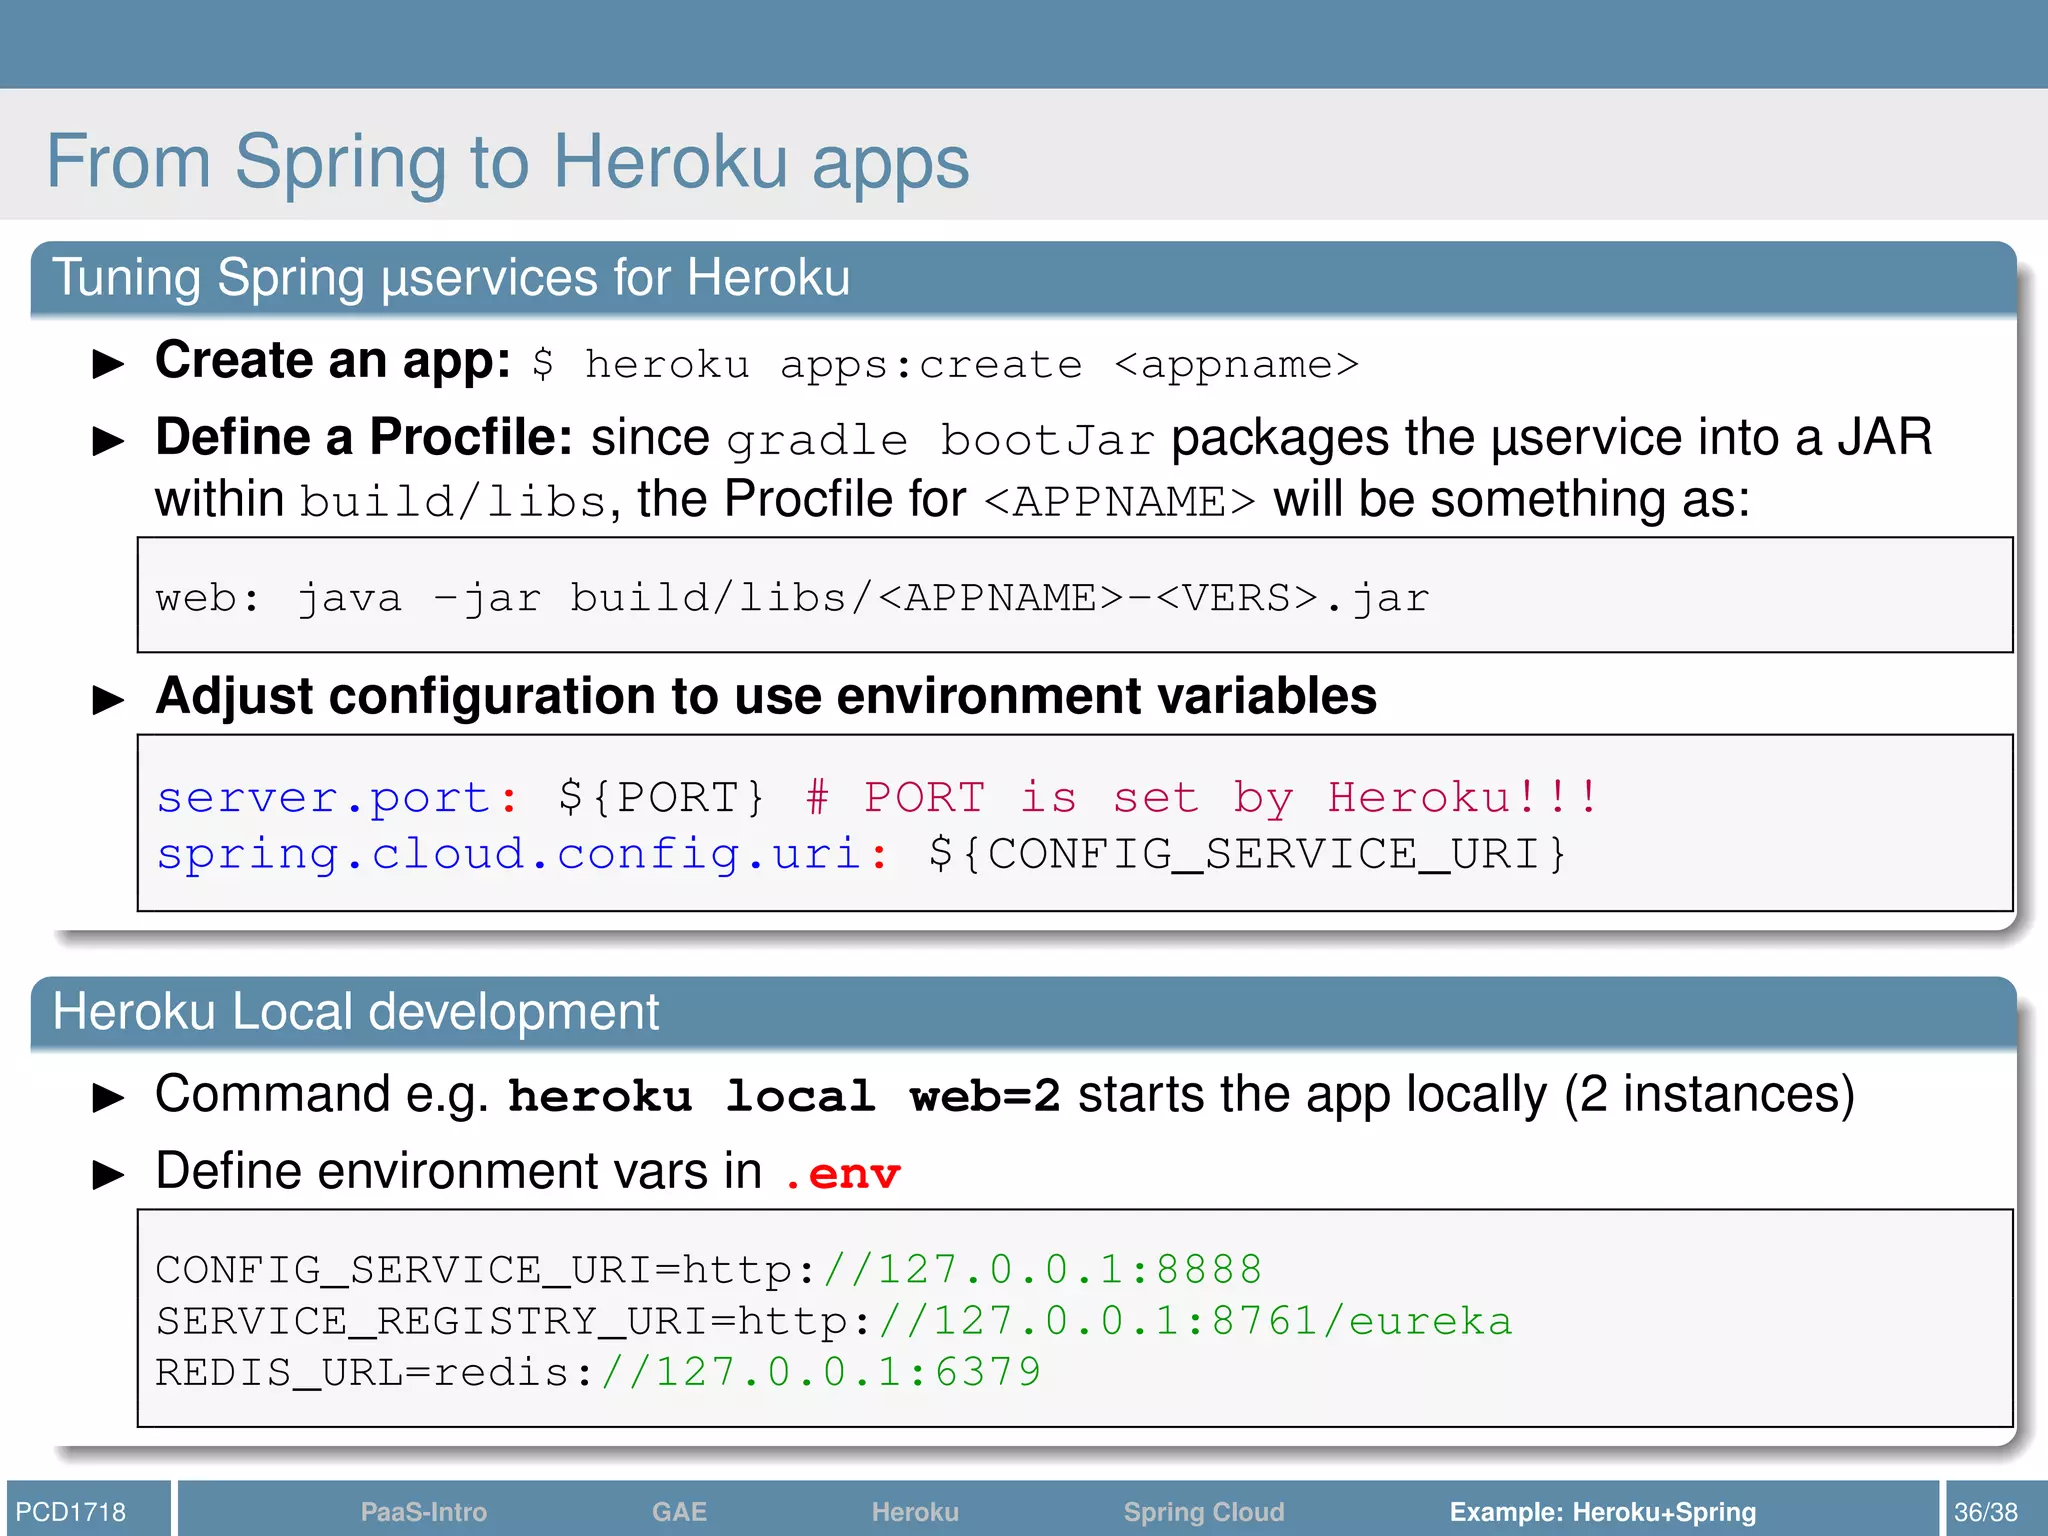Viewport: 2048px width, 1536px height.
Task: Open the PaaS-Intro section in footer
Action: [423, 1511]
